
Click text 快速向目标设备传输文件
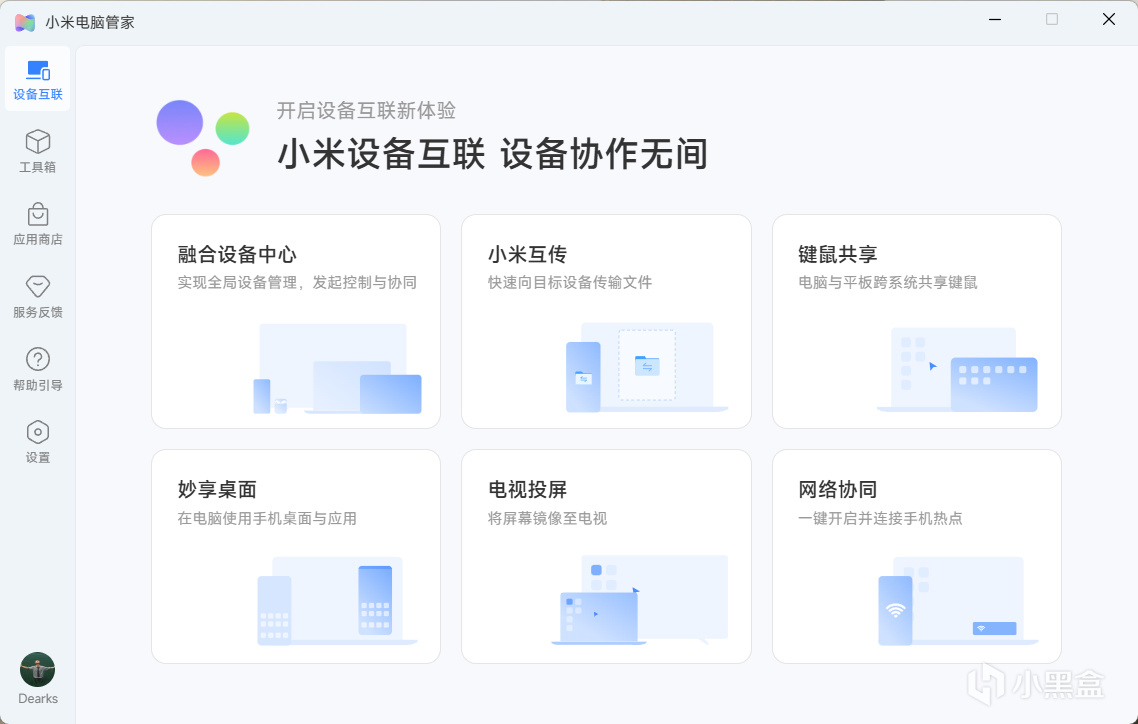(x=570, y=282)
